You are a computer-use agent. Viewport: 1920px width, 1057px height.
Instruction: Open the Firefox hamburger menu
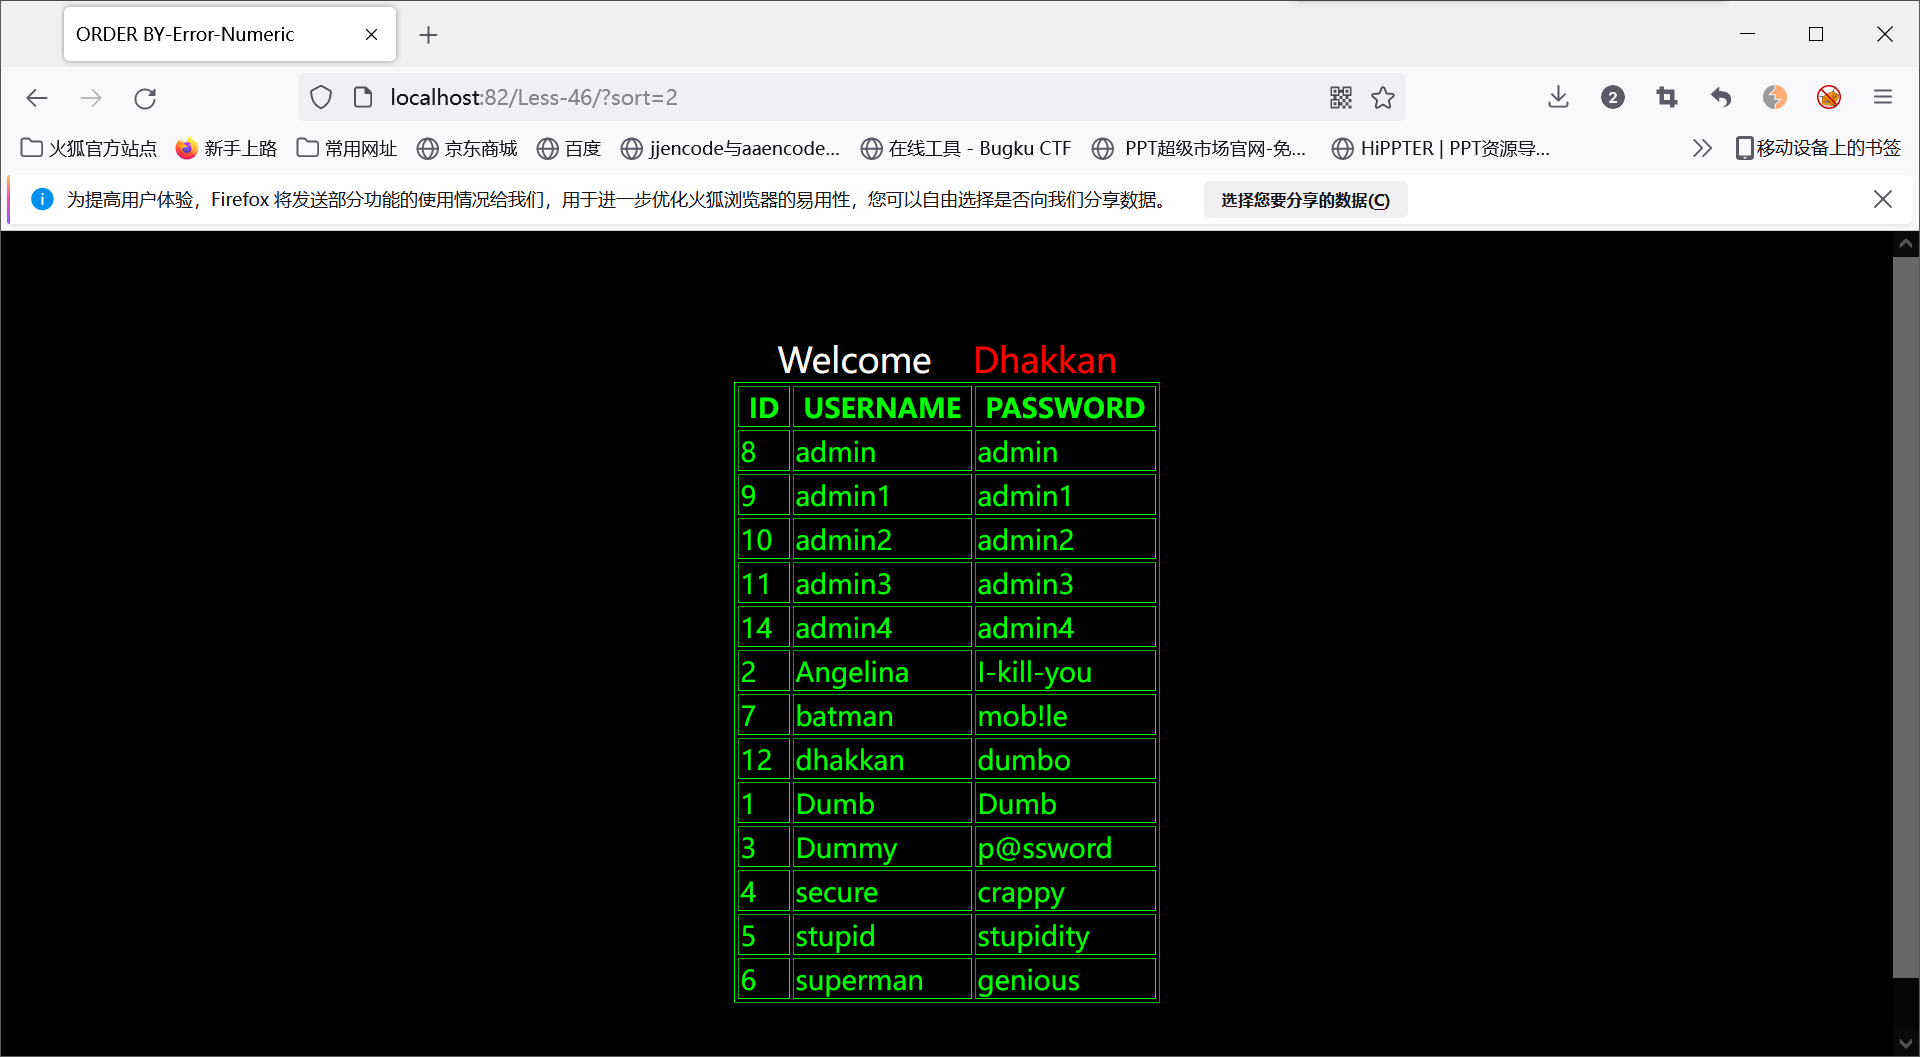[x=1884, y=97]
